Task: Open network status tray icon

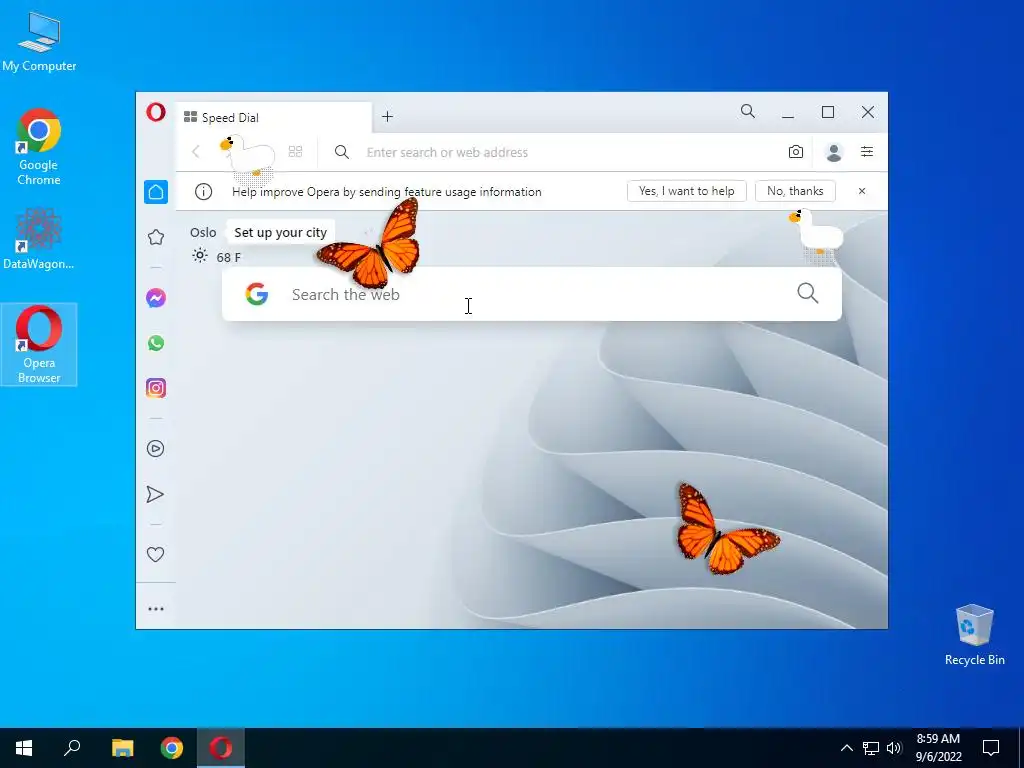Action: [x=871, y=748]
